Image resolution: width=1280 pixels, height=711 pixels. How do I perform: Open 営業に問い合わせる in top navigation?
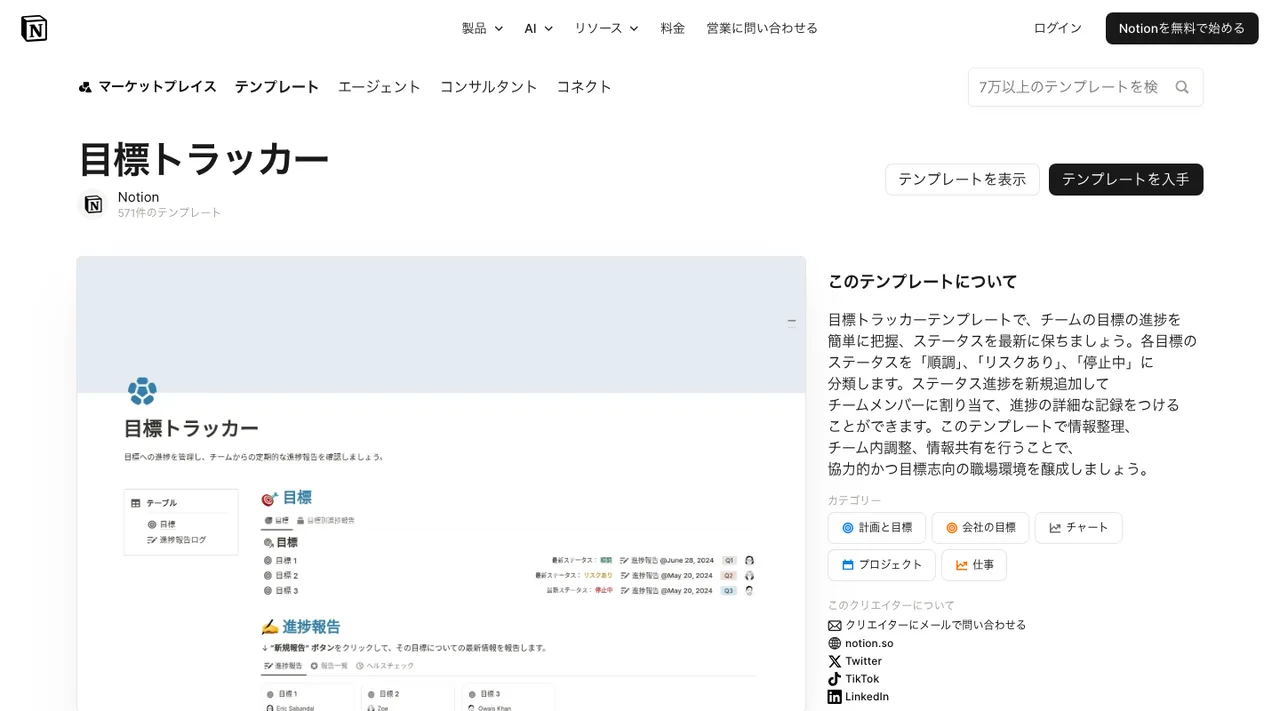762,28
